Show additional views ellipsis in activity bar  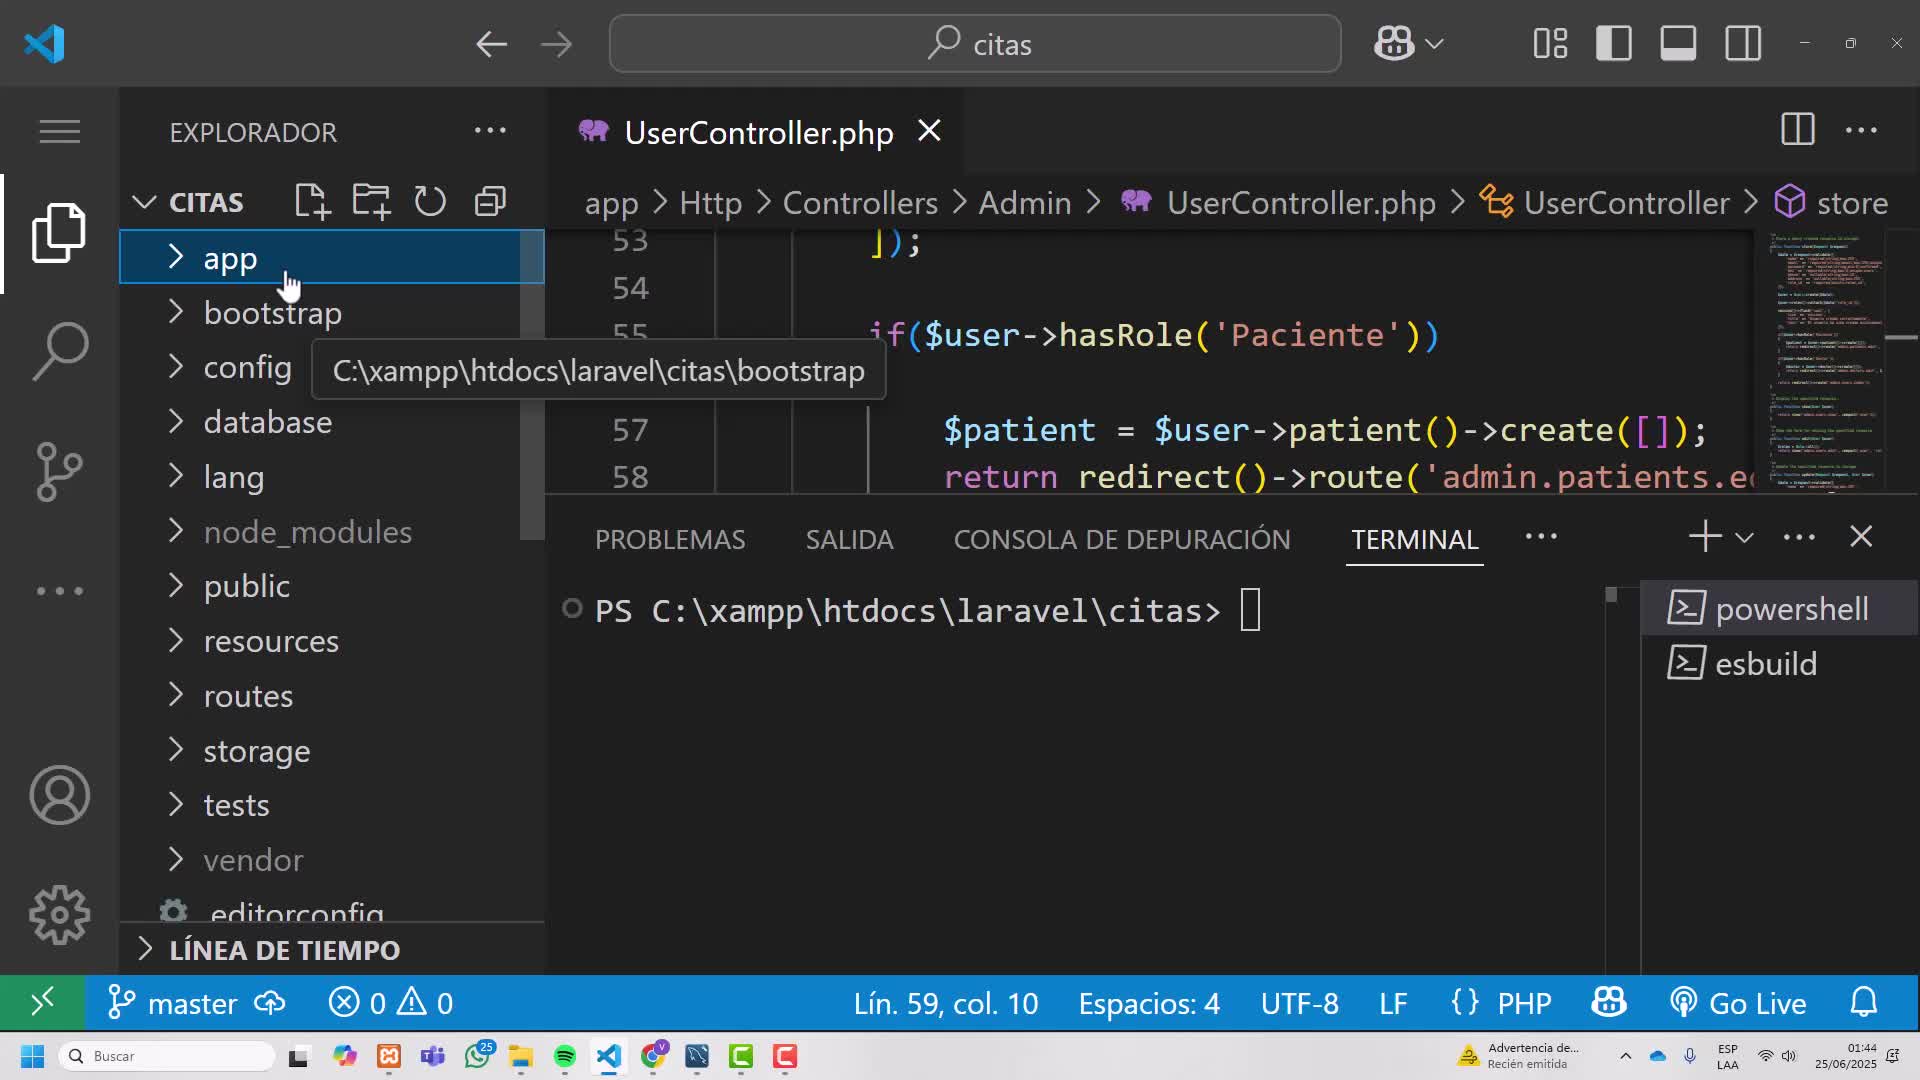60,590
